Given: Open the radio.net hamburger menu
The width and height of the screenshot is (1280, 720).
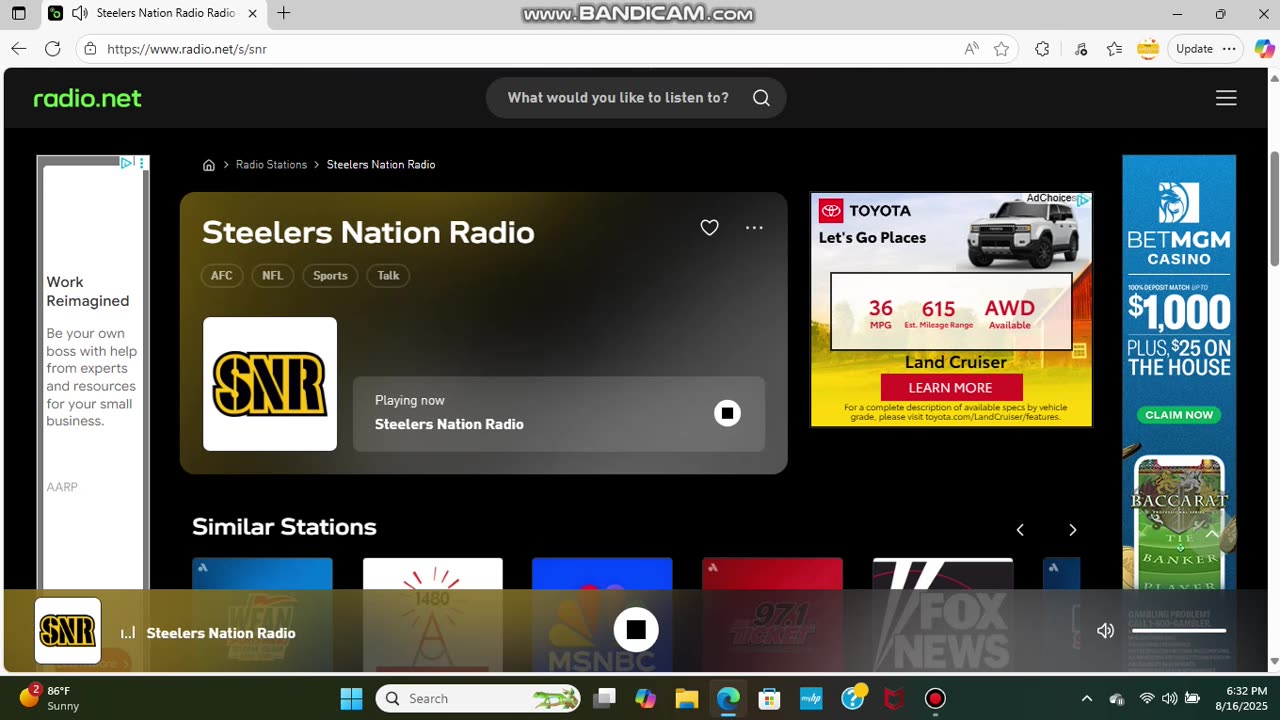Looking at the screenshot, I should 1226,98.
